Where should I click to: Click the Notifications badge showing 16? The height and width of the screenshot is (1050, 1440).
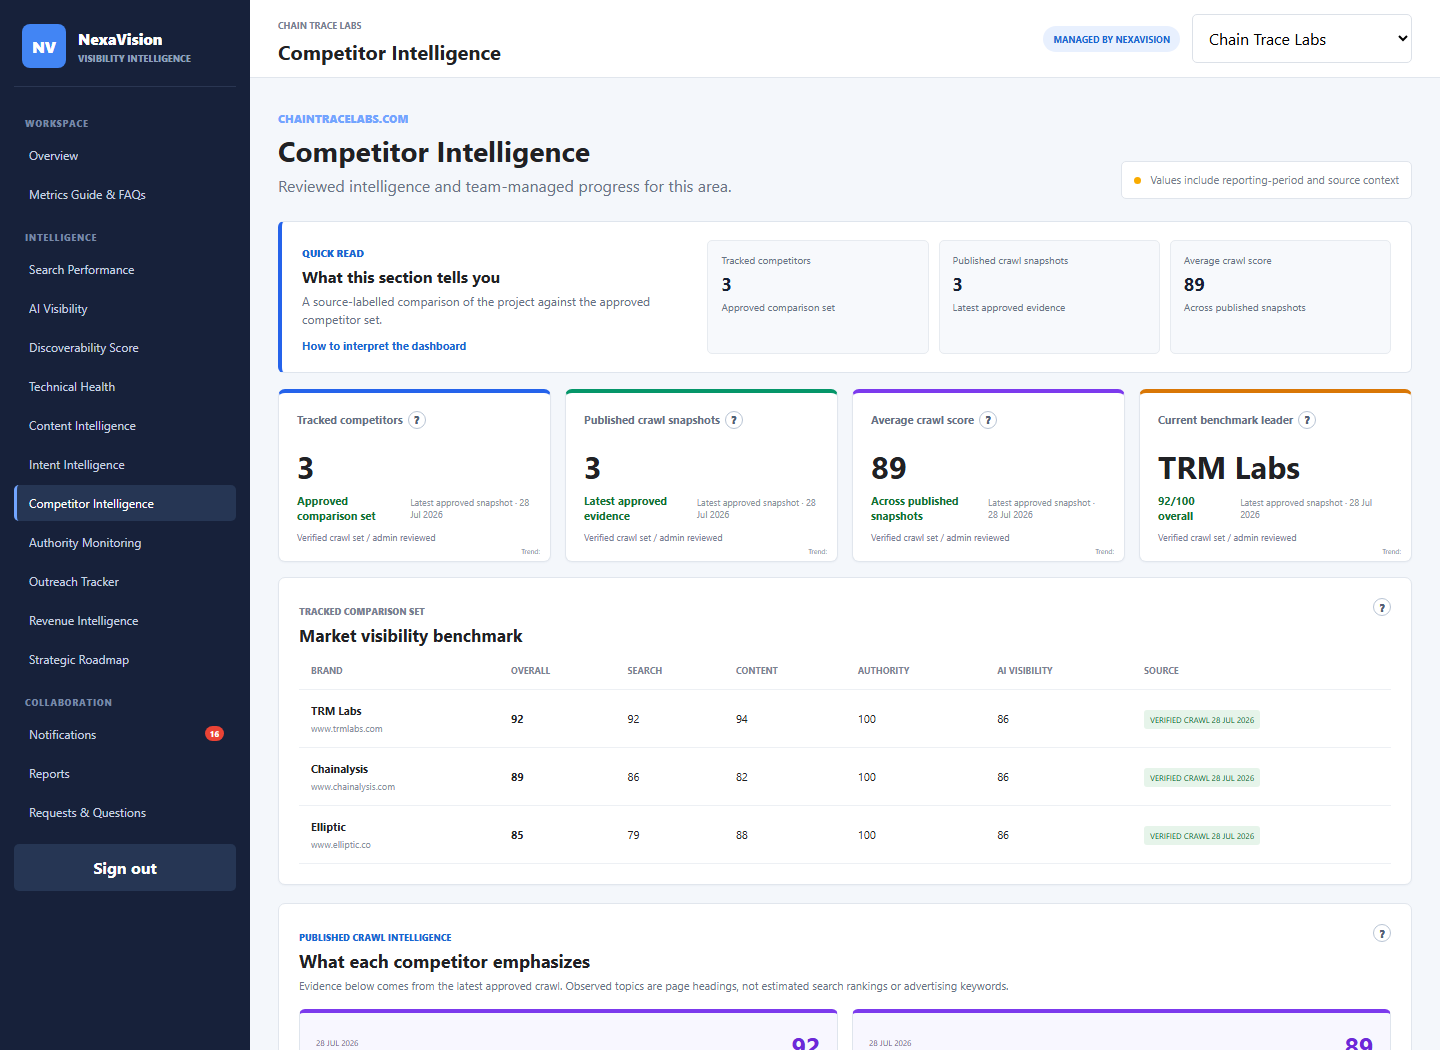click(x=214, y=734)
